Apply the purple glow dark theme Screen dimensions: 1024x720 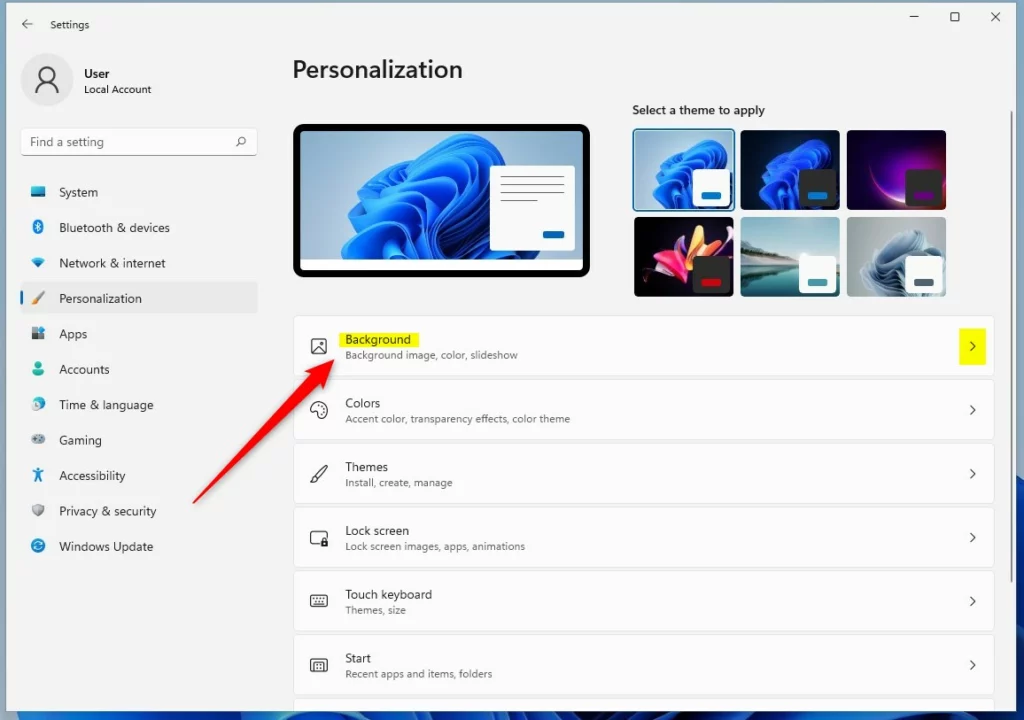(896, 170)
